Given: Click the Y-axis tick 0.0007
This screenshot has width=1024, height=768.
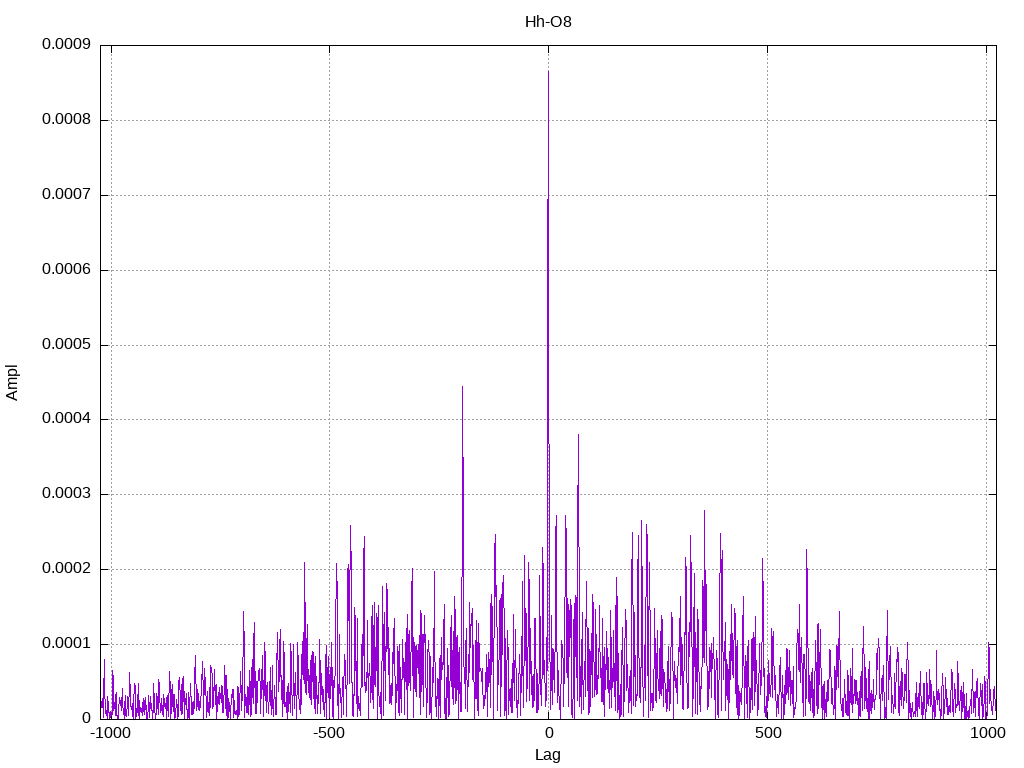Looking at the screenshot, I should [67, 195].
